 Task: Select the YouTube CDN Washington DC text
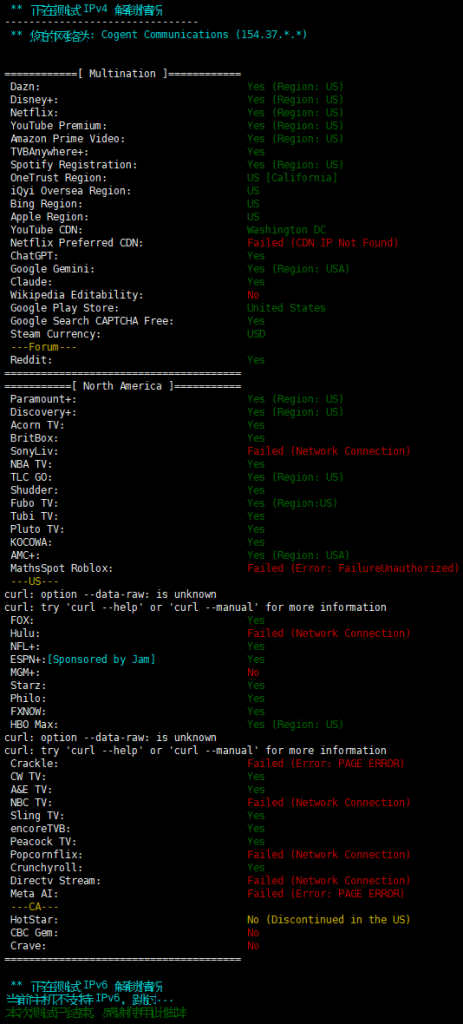tap(286, 230)
